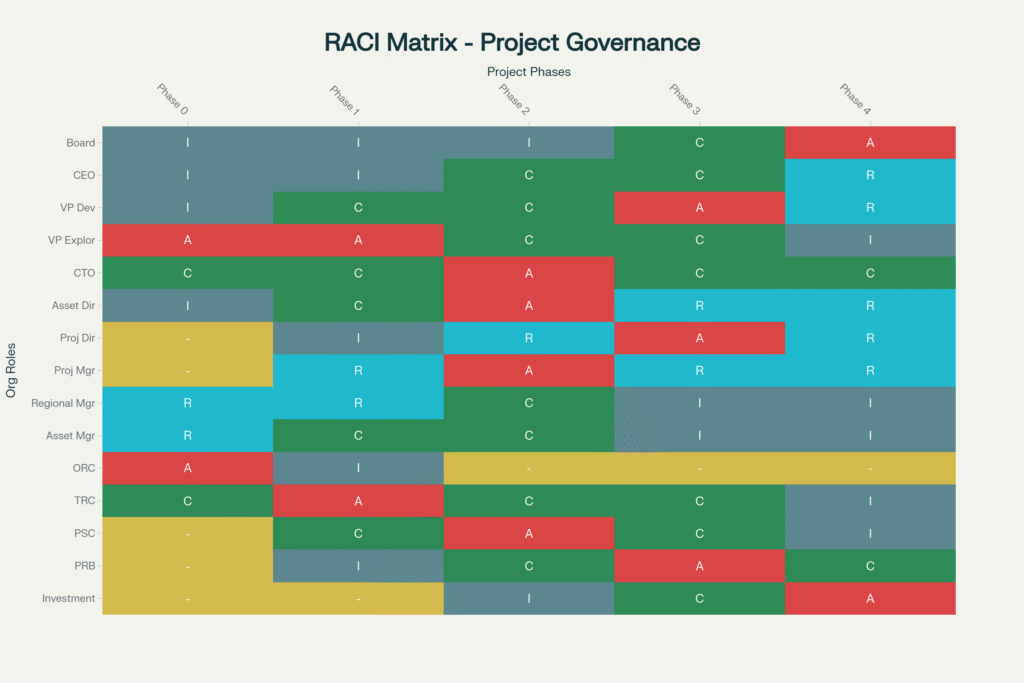Click the Regional Mgr row label
Image resolution: width=1024 pixels, height=683 pixels.
(x=63, y=403)
